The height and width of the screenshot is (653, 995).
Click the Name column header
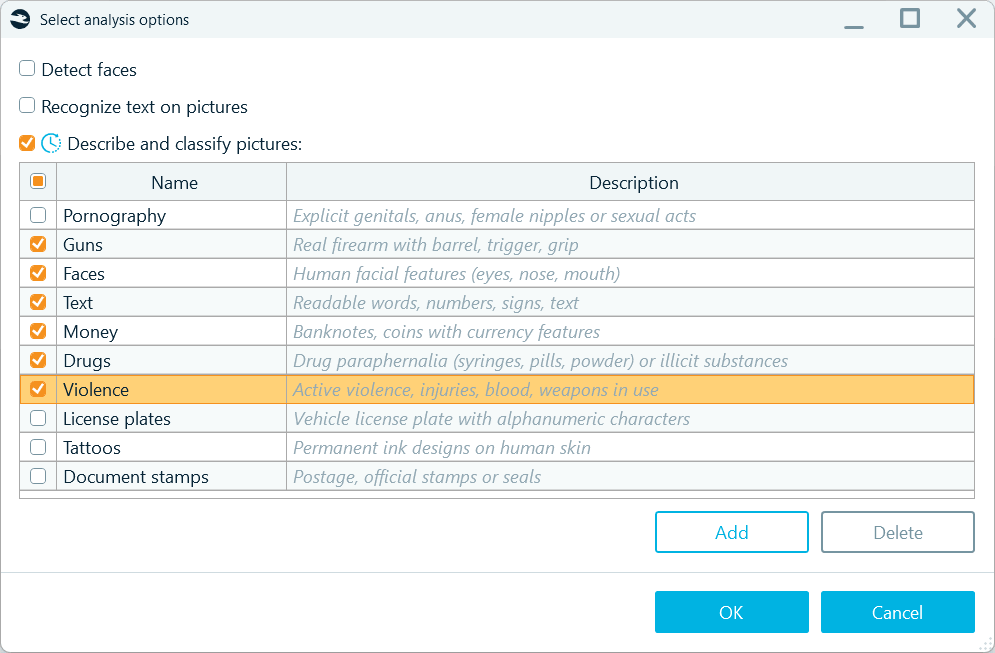tap(174, 182)
